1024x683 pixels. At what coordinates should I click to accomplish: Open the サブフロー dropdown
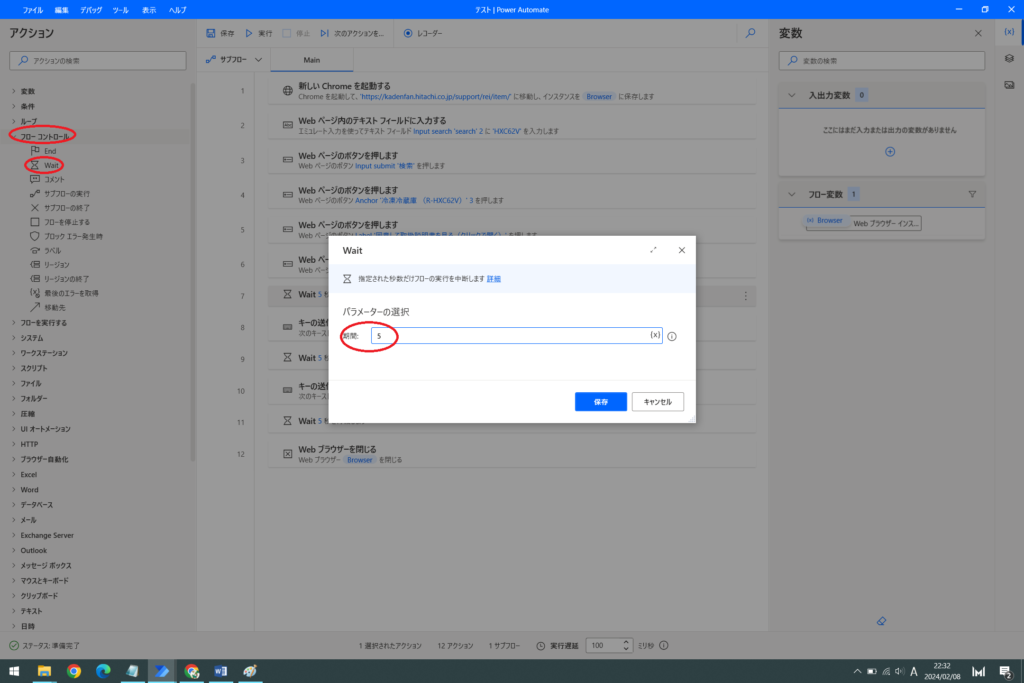pos(233,60)
